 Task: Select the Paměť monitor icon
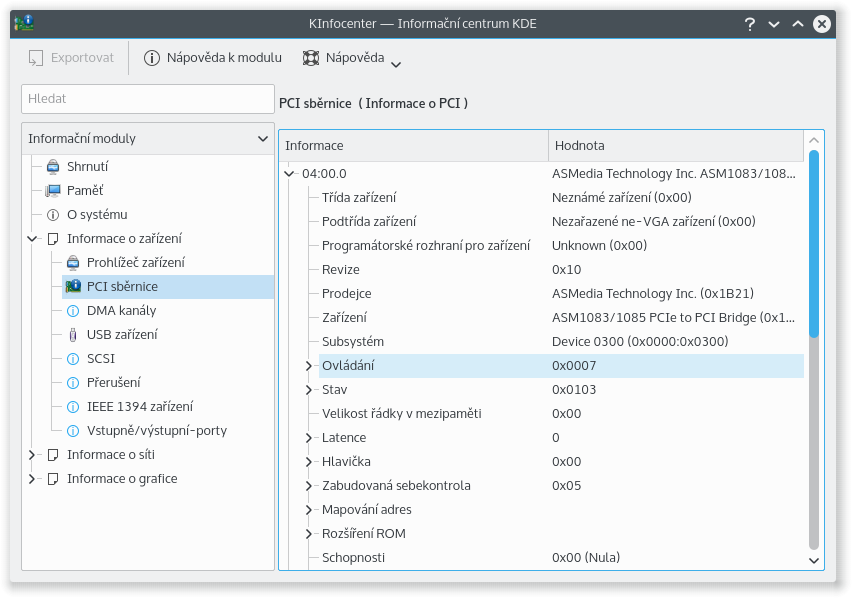pyautogui.click(x=53, y=191)
